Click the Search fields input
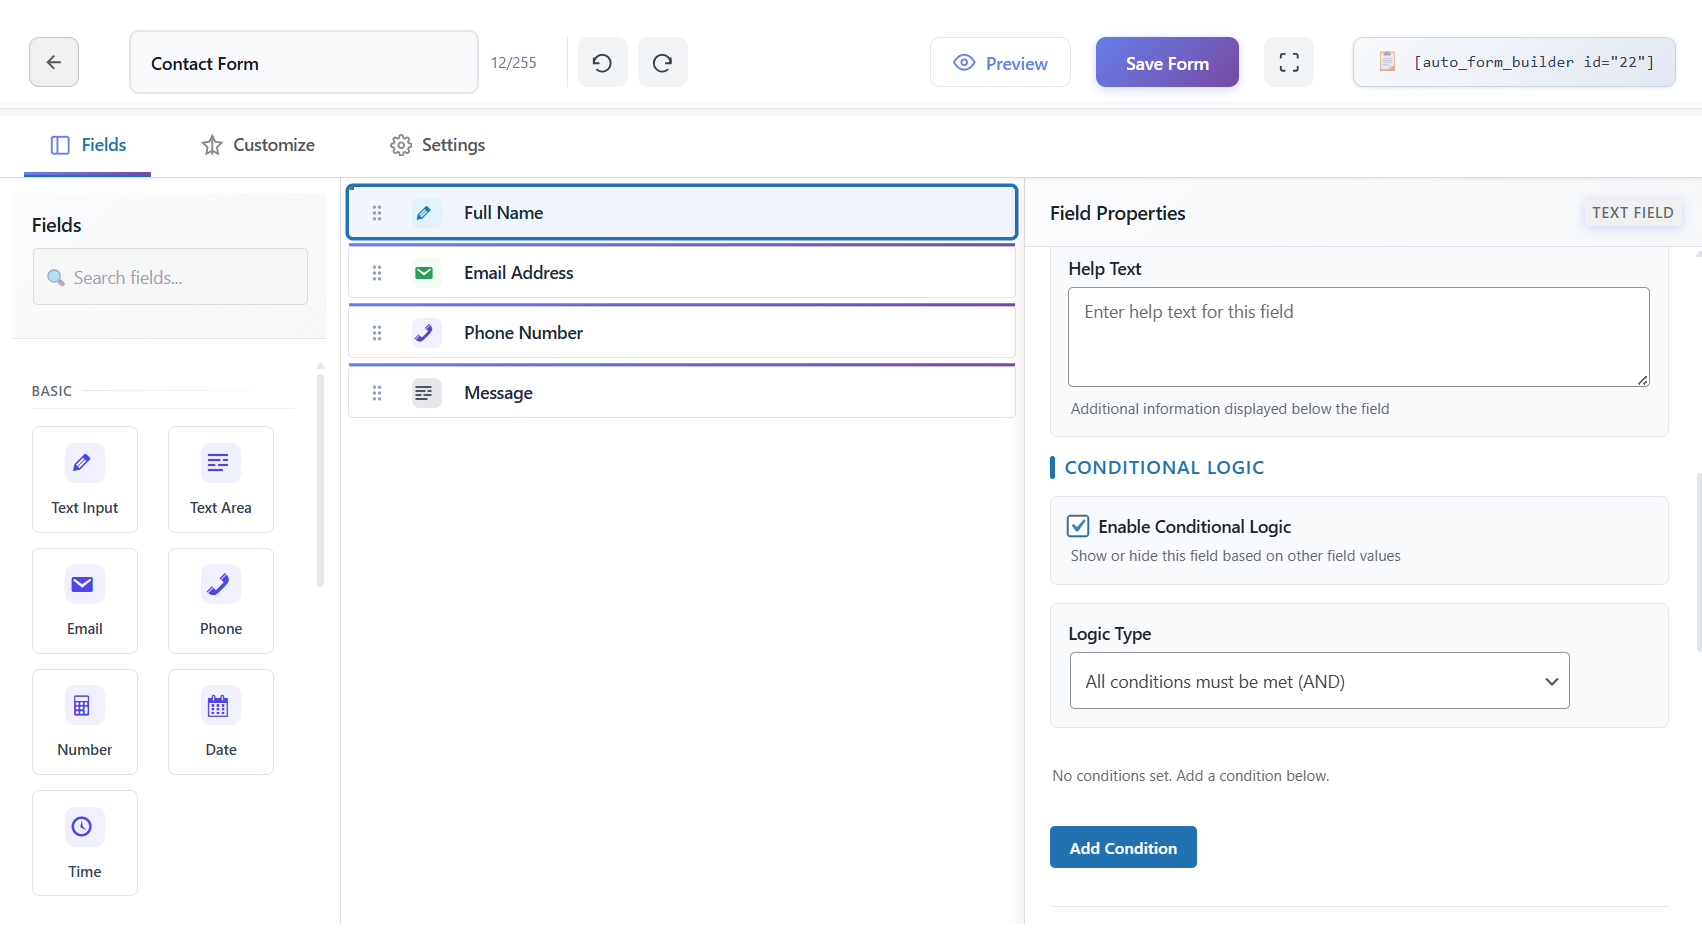 (170, 277)
